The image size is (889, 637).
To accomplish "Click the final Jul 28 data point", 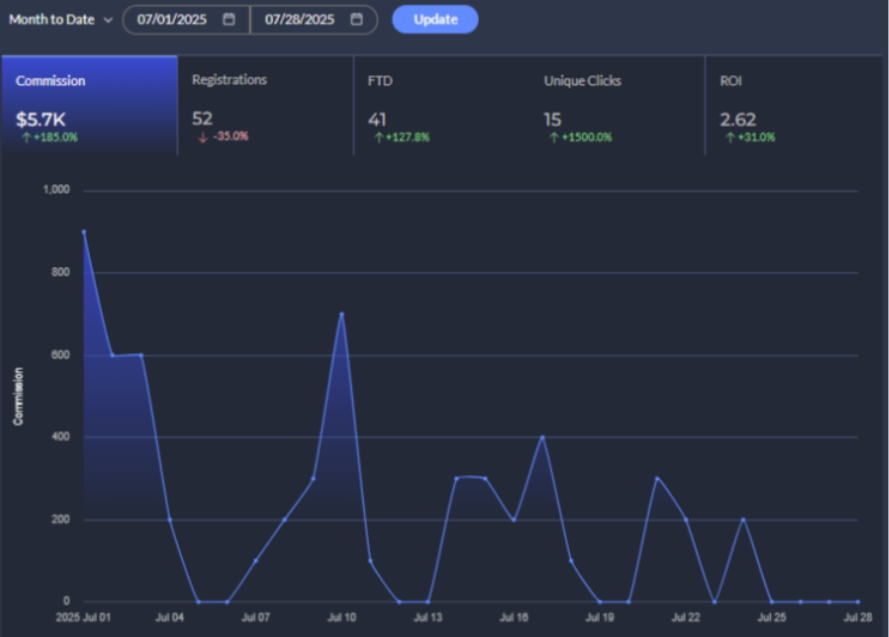I will coord(858,601).
